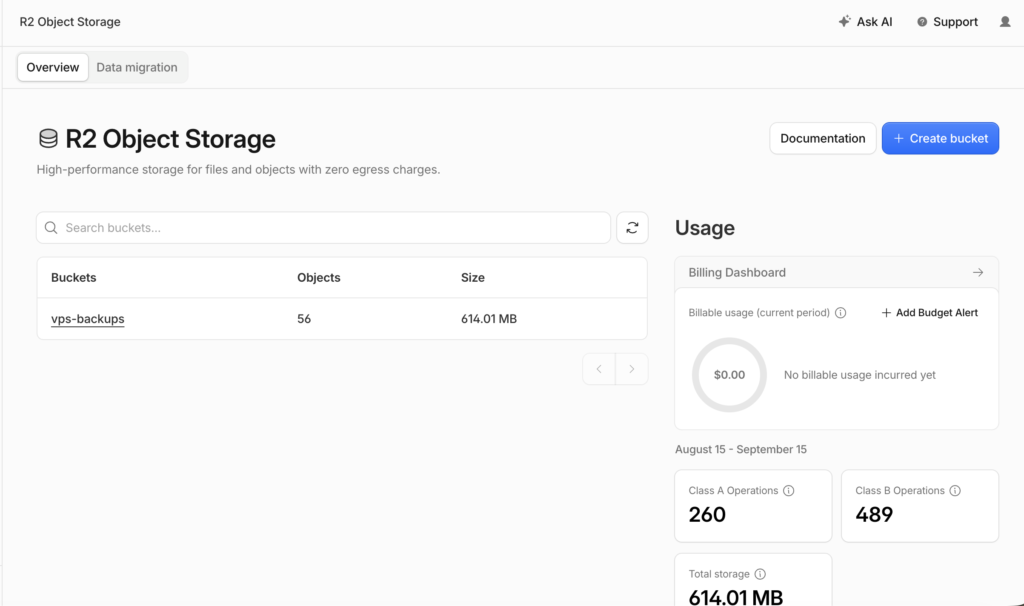Click the $0.00 usage ring
Viewport: 1024px width, 606px height.
pos(729,375)
